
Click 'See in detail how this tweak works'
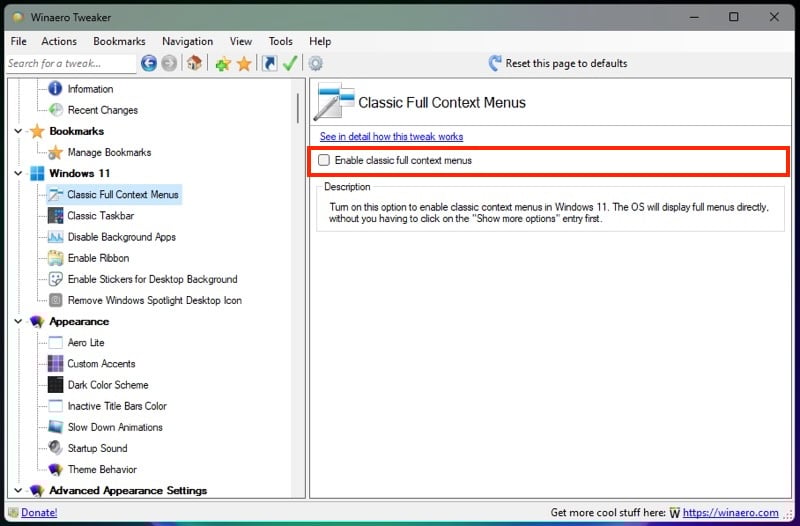pos(391,136)
